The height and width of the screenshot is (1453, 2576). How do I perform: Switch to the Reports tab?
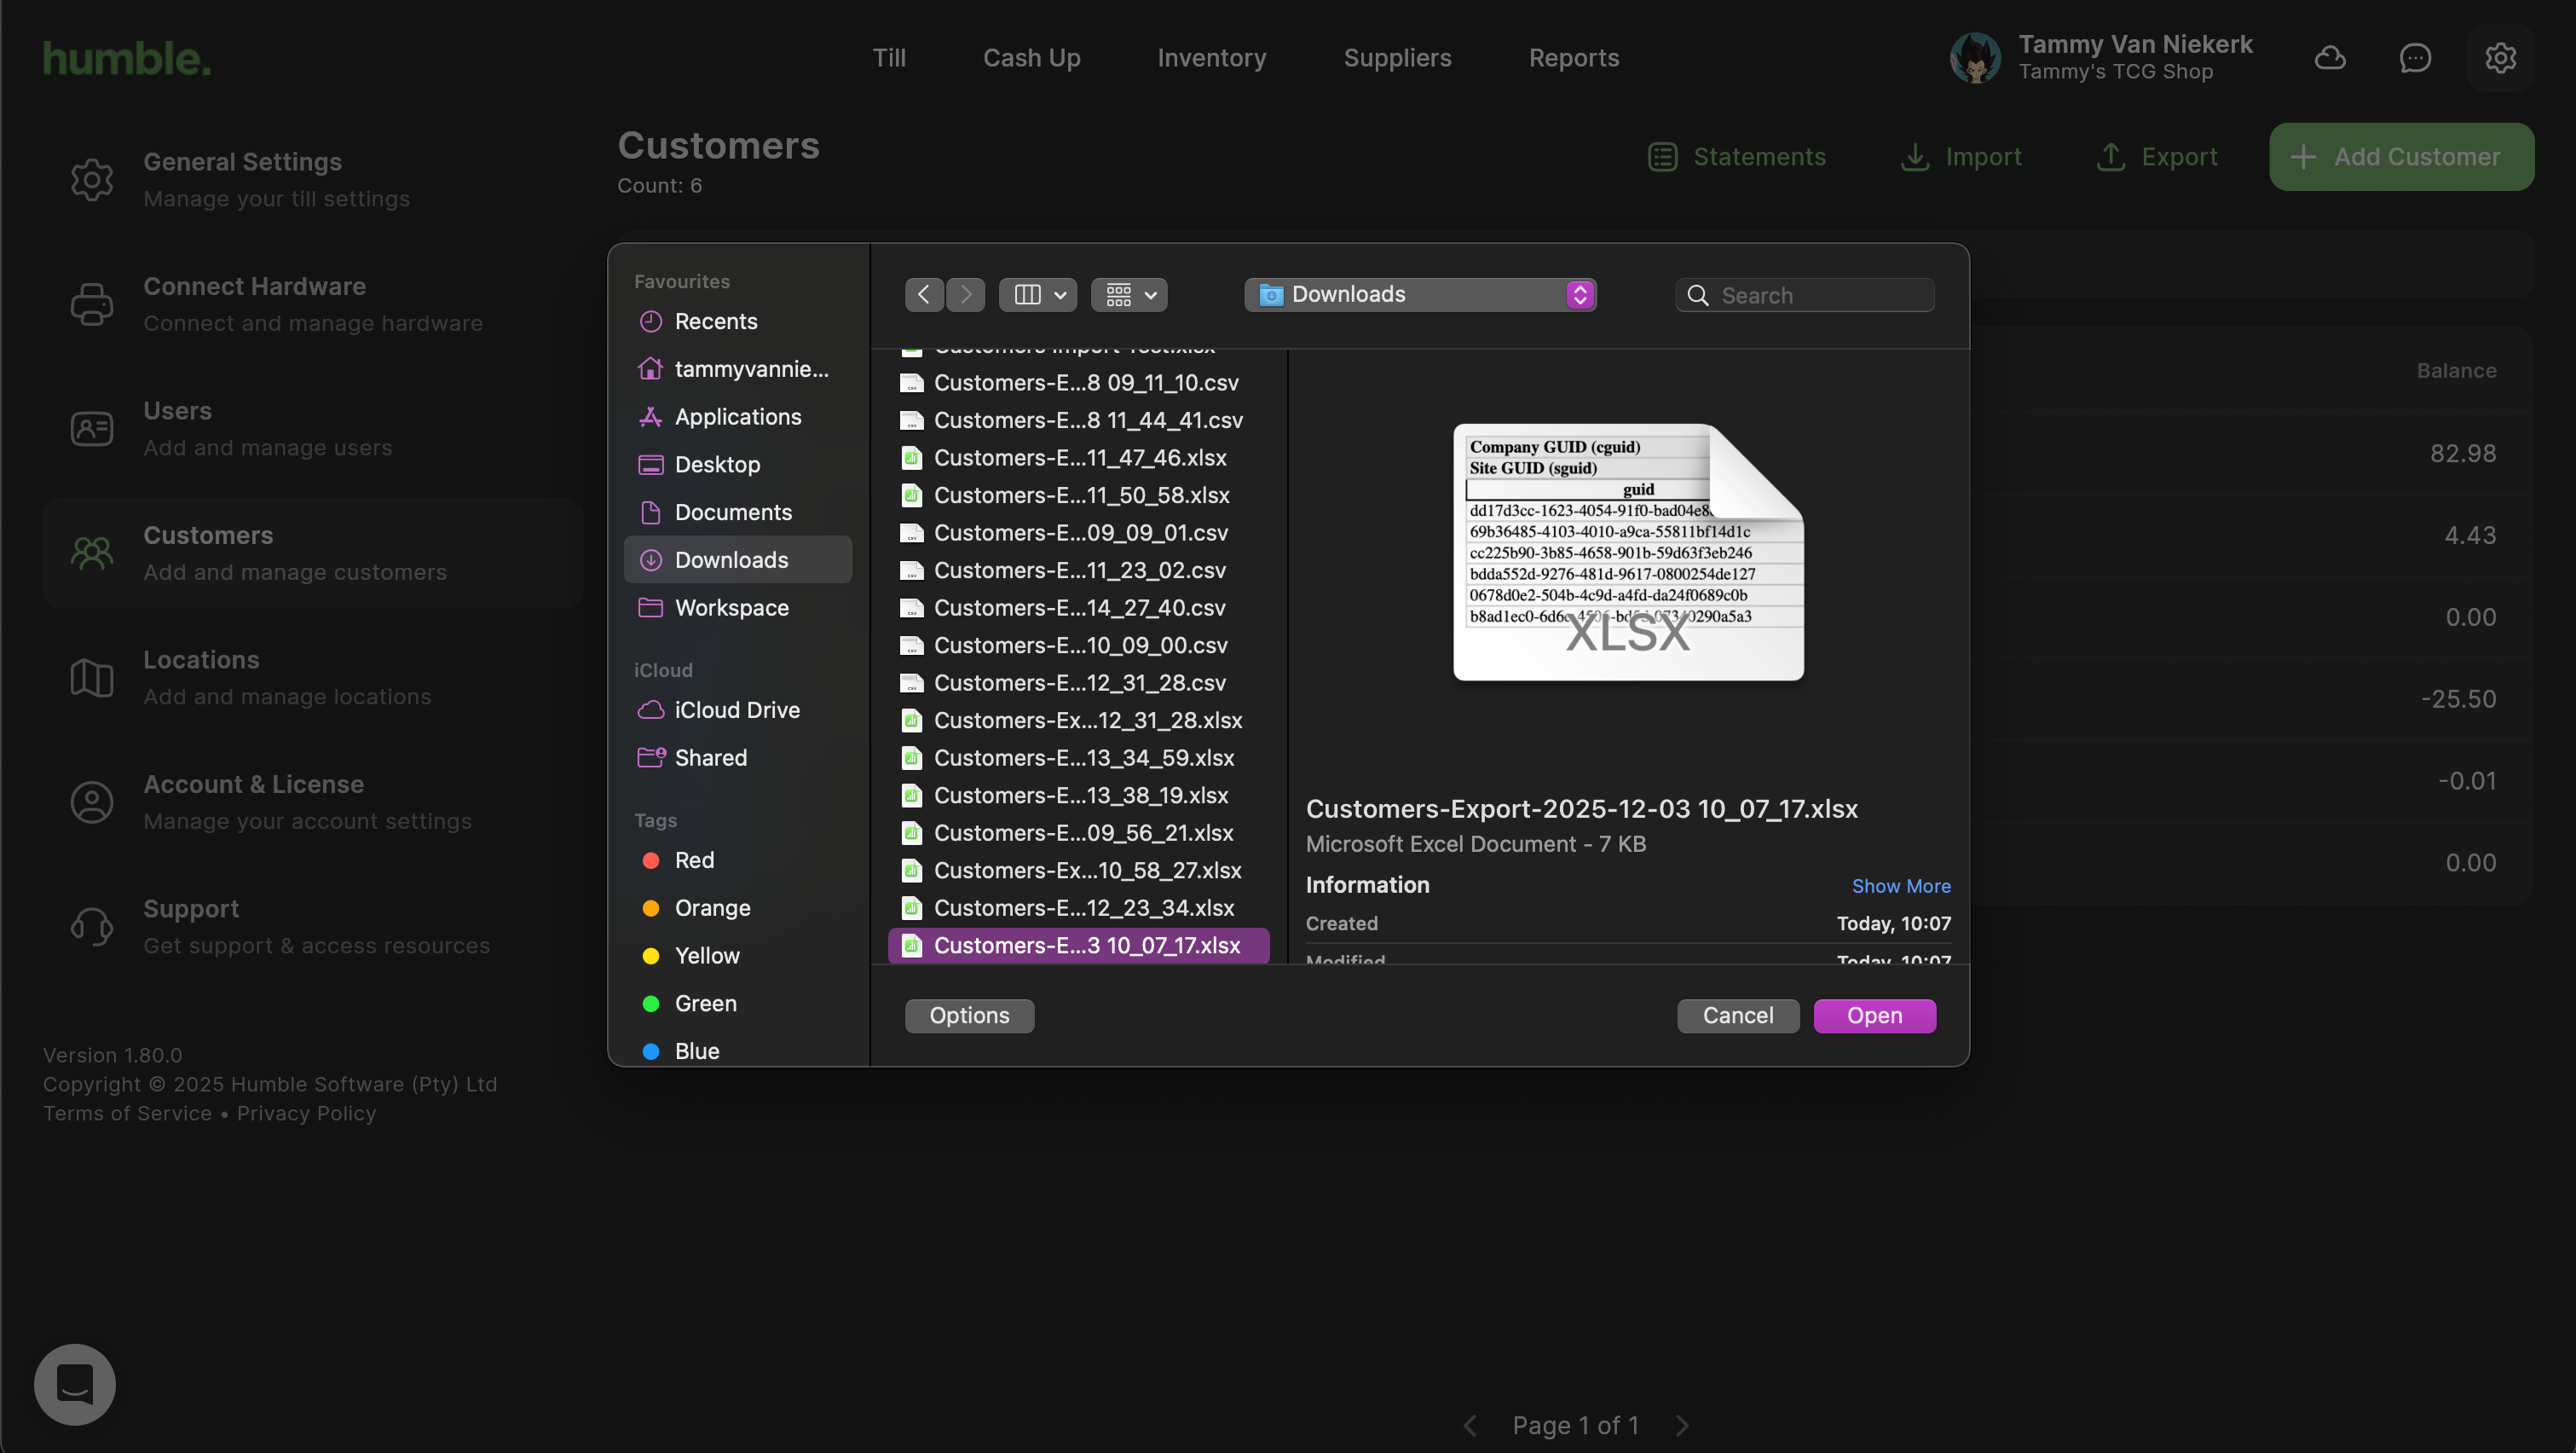pos(1573,58)
